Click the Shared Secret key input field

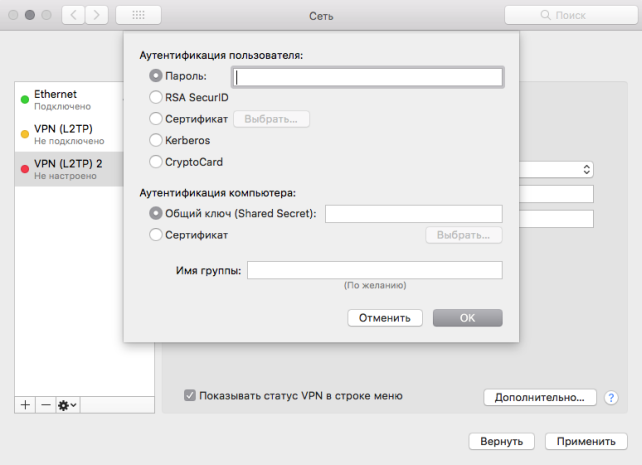coord(413,213)
